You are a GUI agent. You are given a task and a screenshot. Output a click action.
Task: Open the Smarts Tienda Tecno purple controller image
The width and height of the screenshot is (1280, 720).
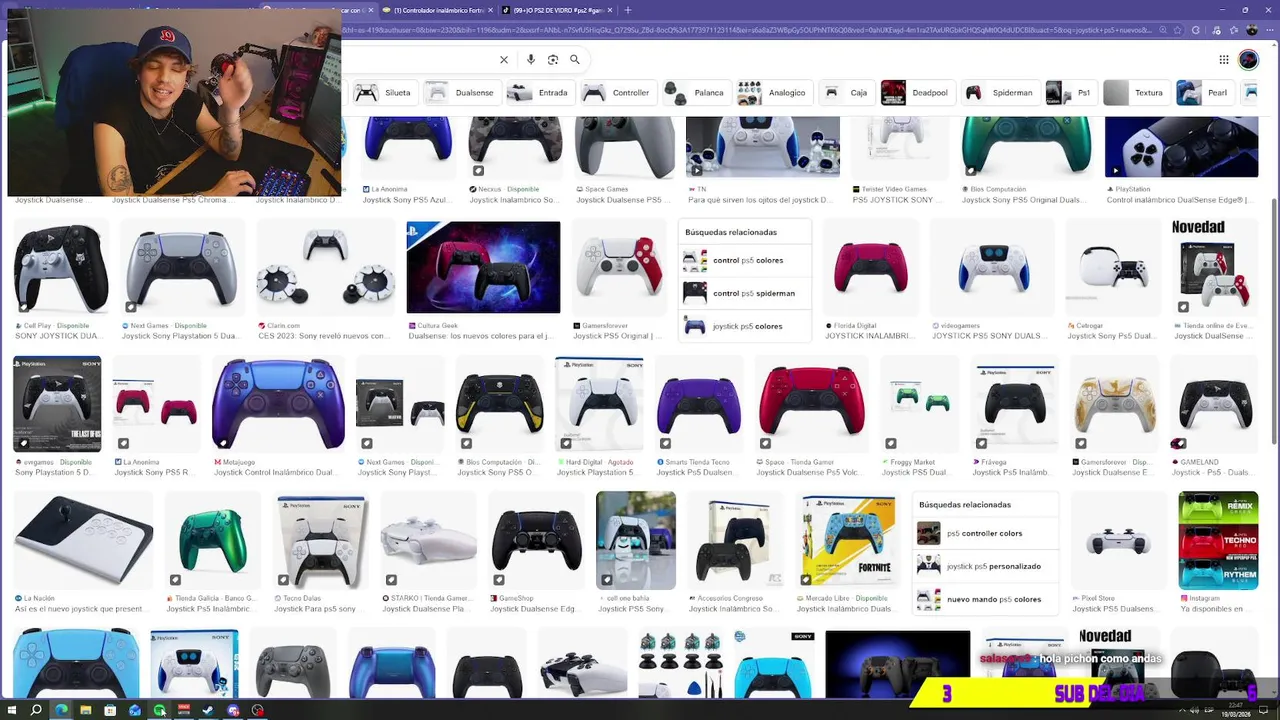pyautogui.click(x=698, y=404)
